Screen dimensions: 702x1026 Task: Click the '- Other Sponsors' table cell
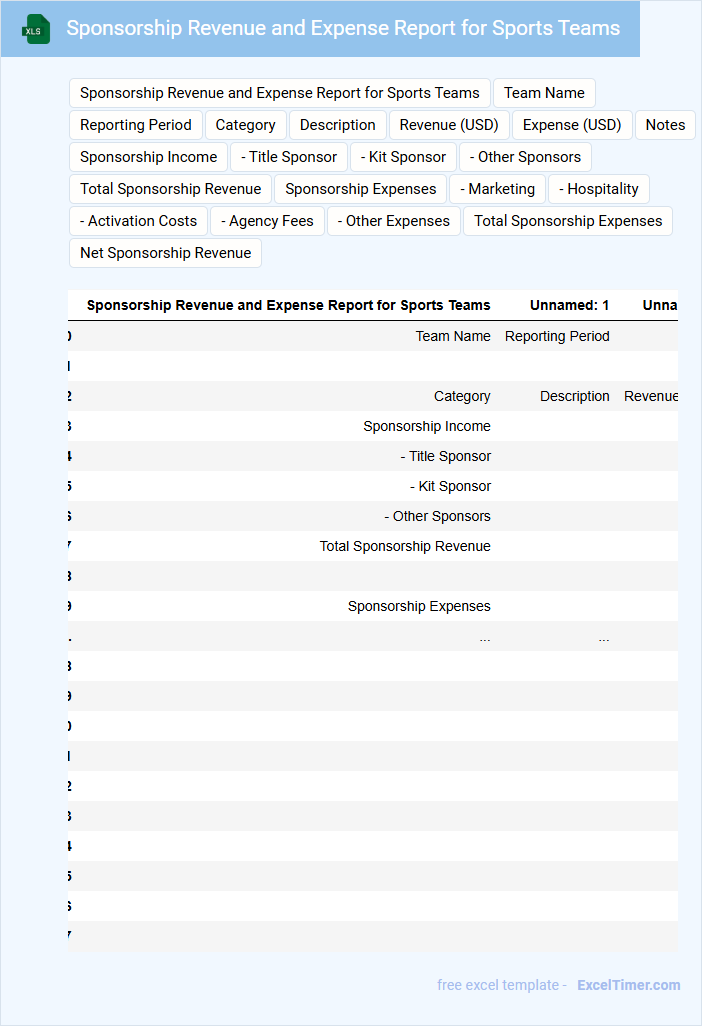437,517
